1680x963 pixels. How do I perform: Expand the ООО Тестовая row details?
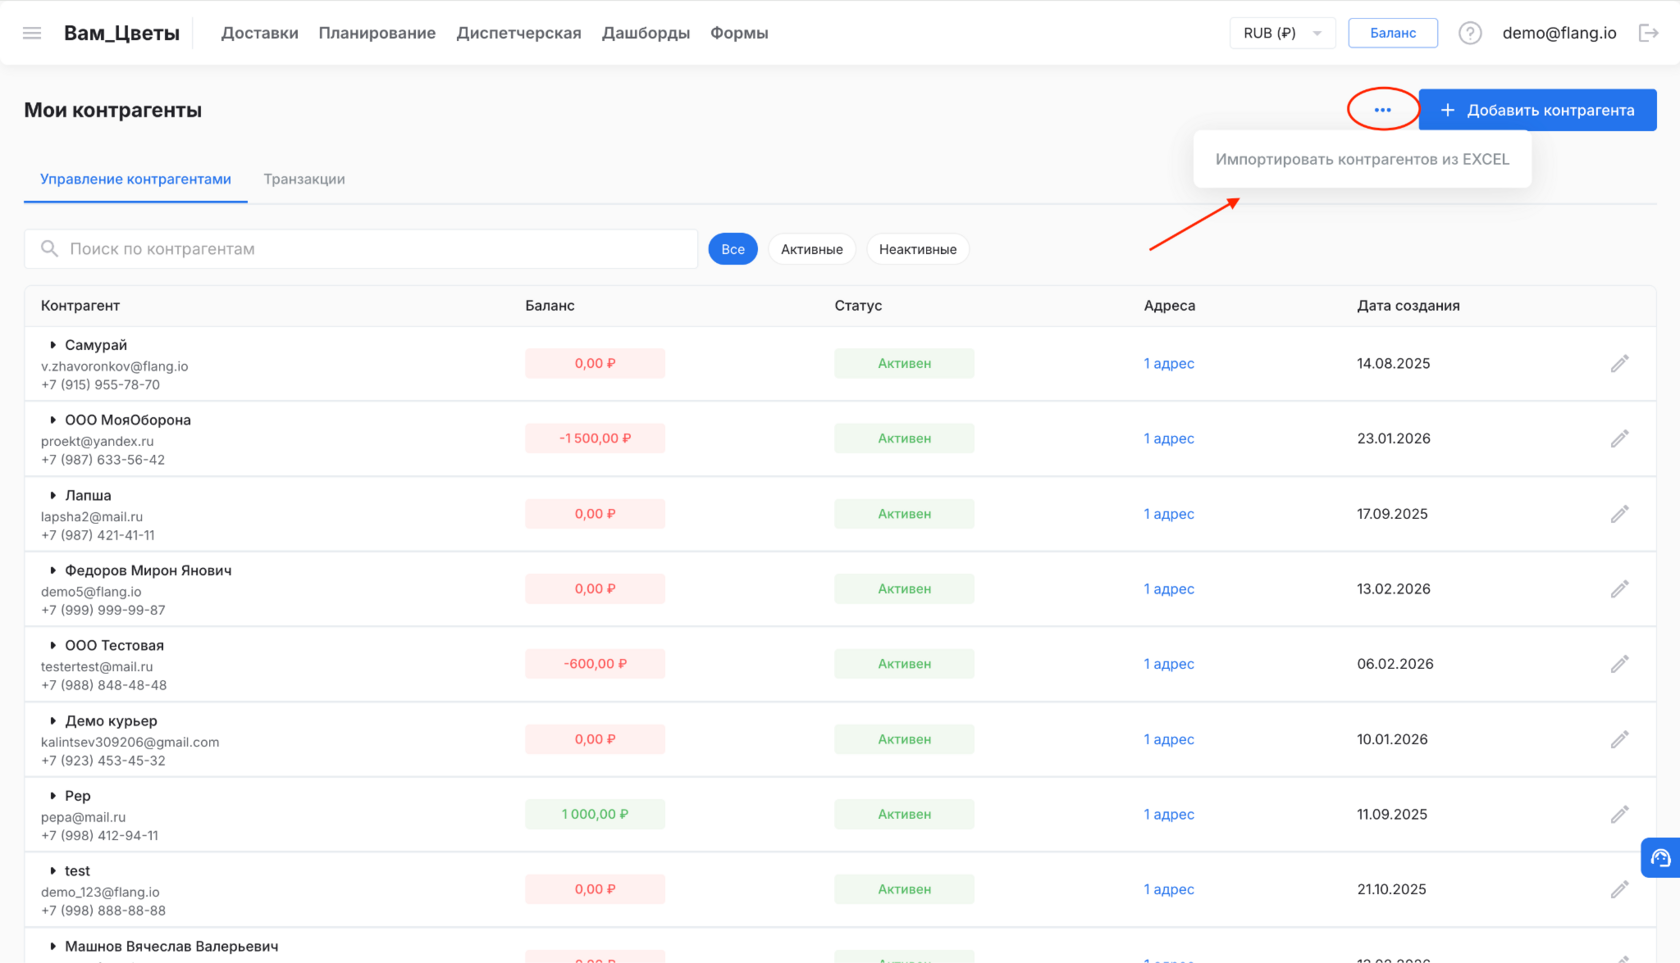click(x=53, y=645)
